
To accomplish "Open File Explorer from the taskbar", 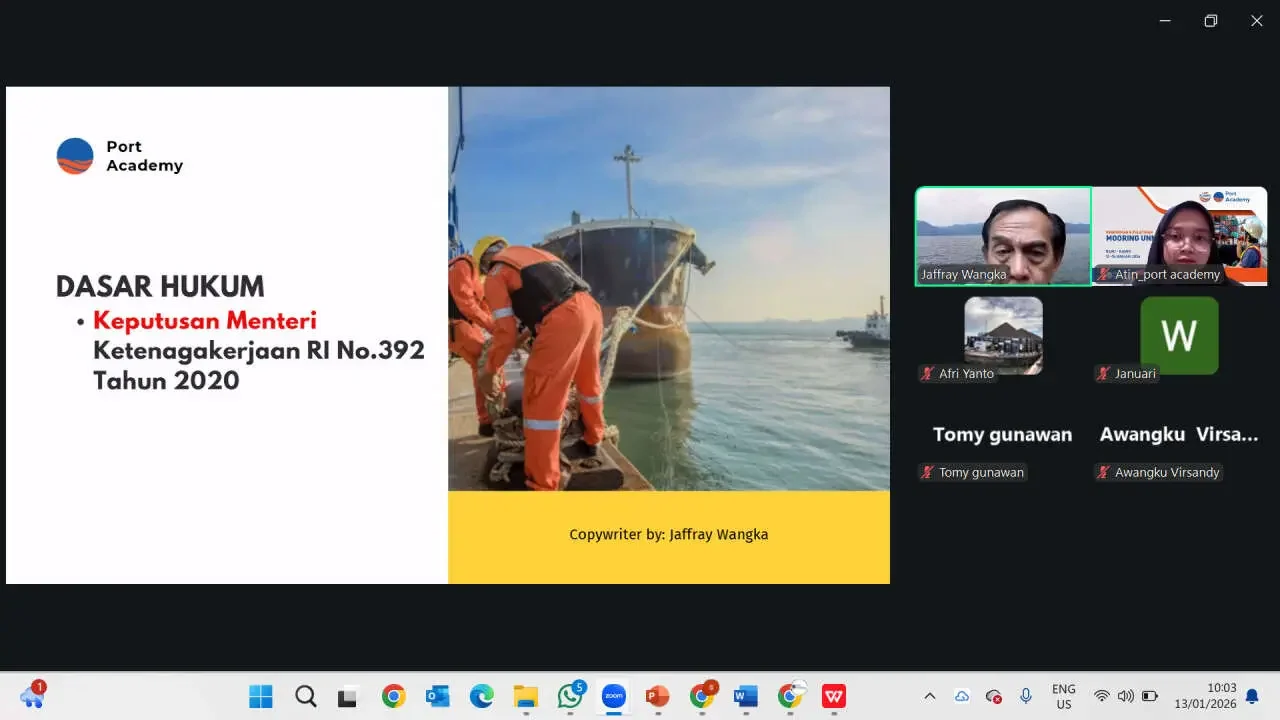I will click(x=526, y=696).
